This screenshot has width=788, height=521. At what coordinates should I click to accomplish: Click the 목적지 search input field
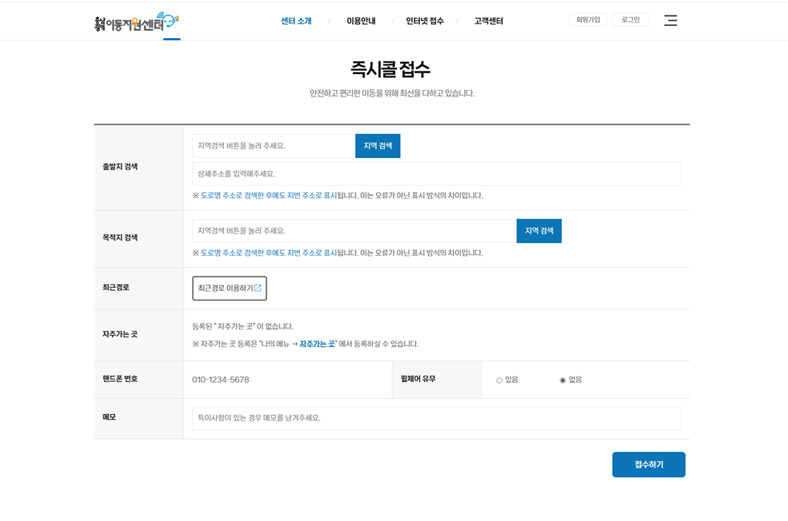pos(354,231)
